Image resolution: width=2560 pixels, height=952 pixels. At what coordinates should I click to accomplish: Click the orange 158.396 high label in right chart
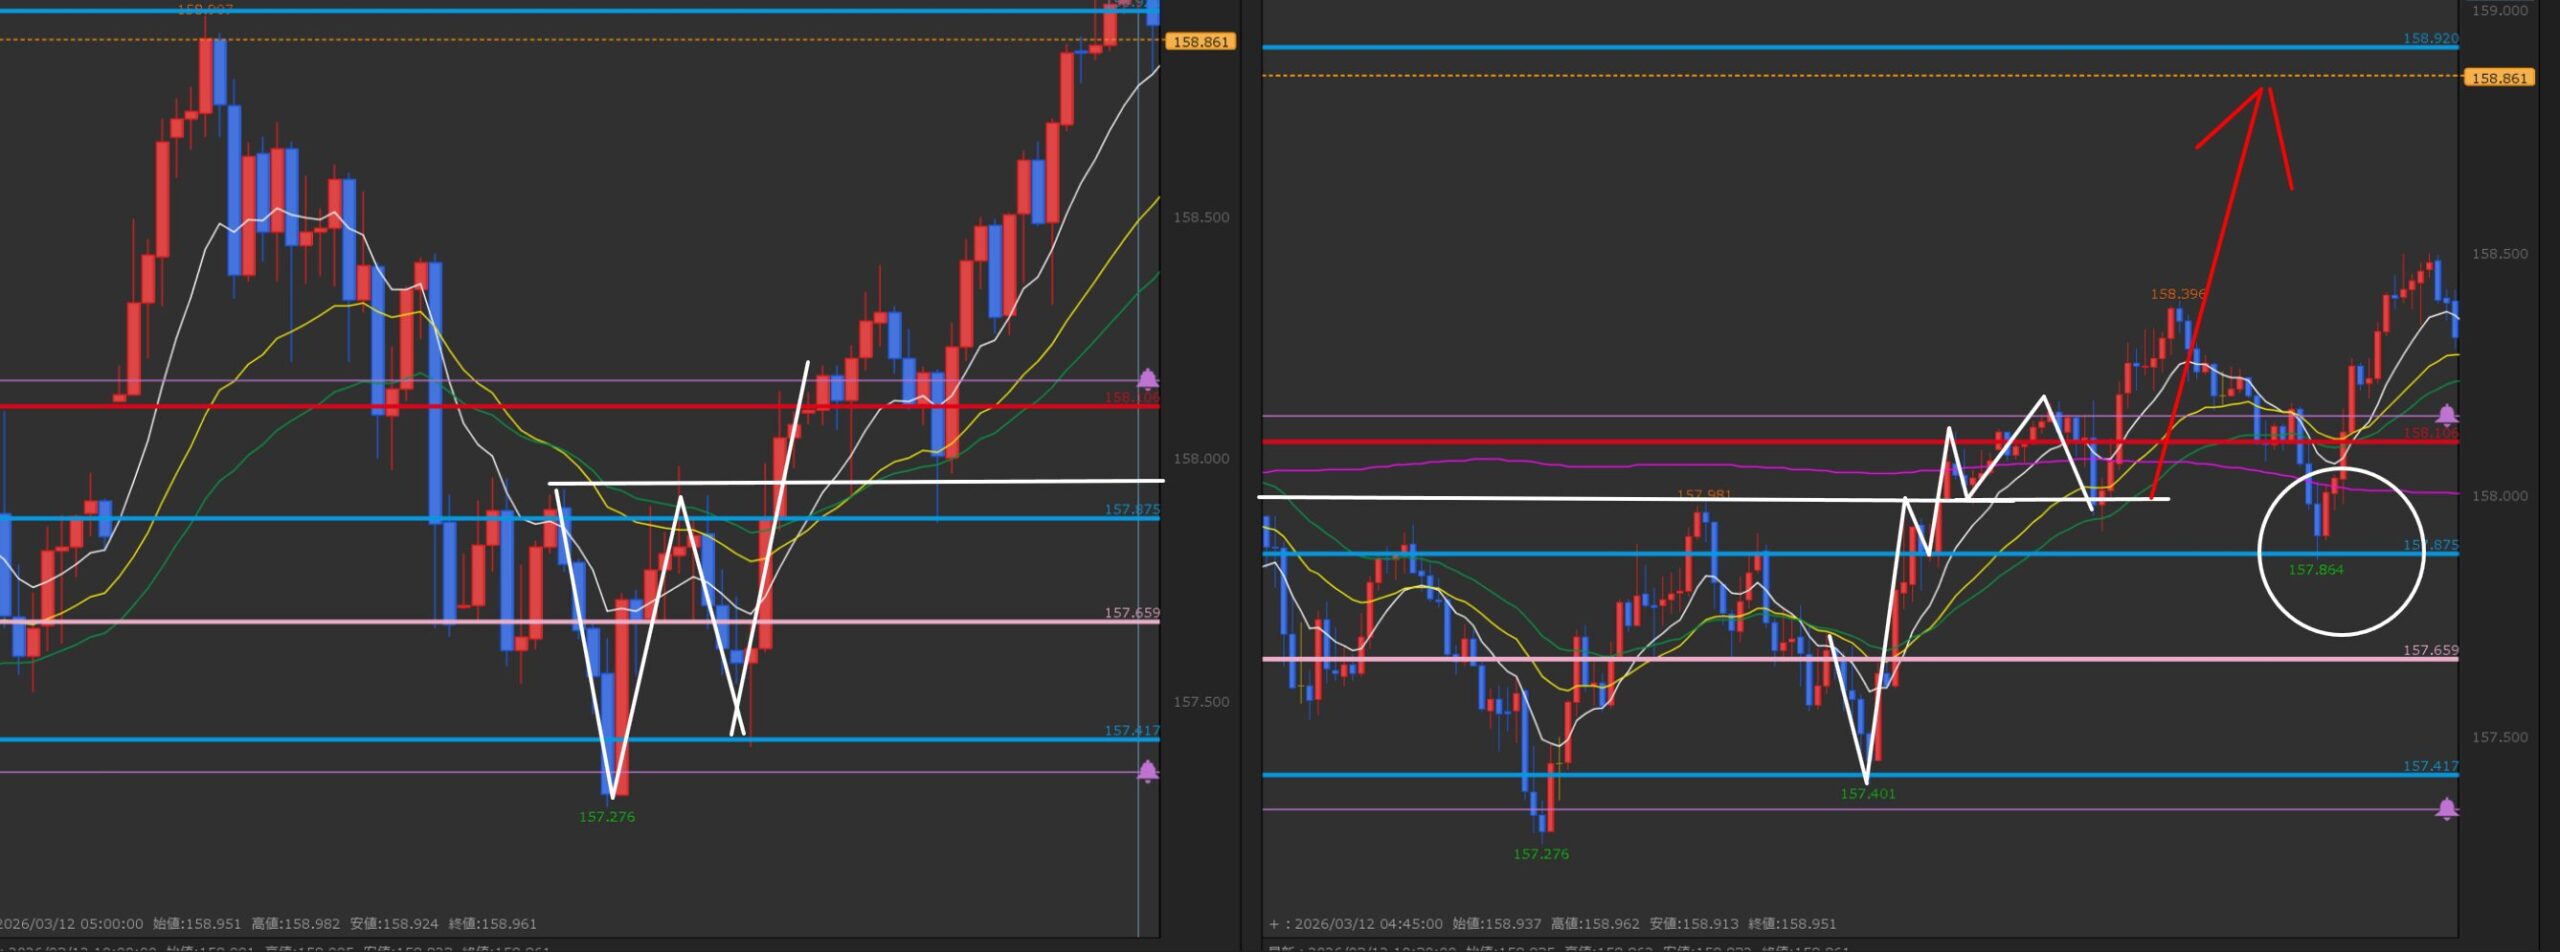pyautogui.click(x=2177, y=294)
